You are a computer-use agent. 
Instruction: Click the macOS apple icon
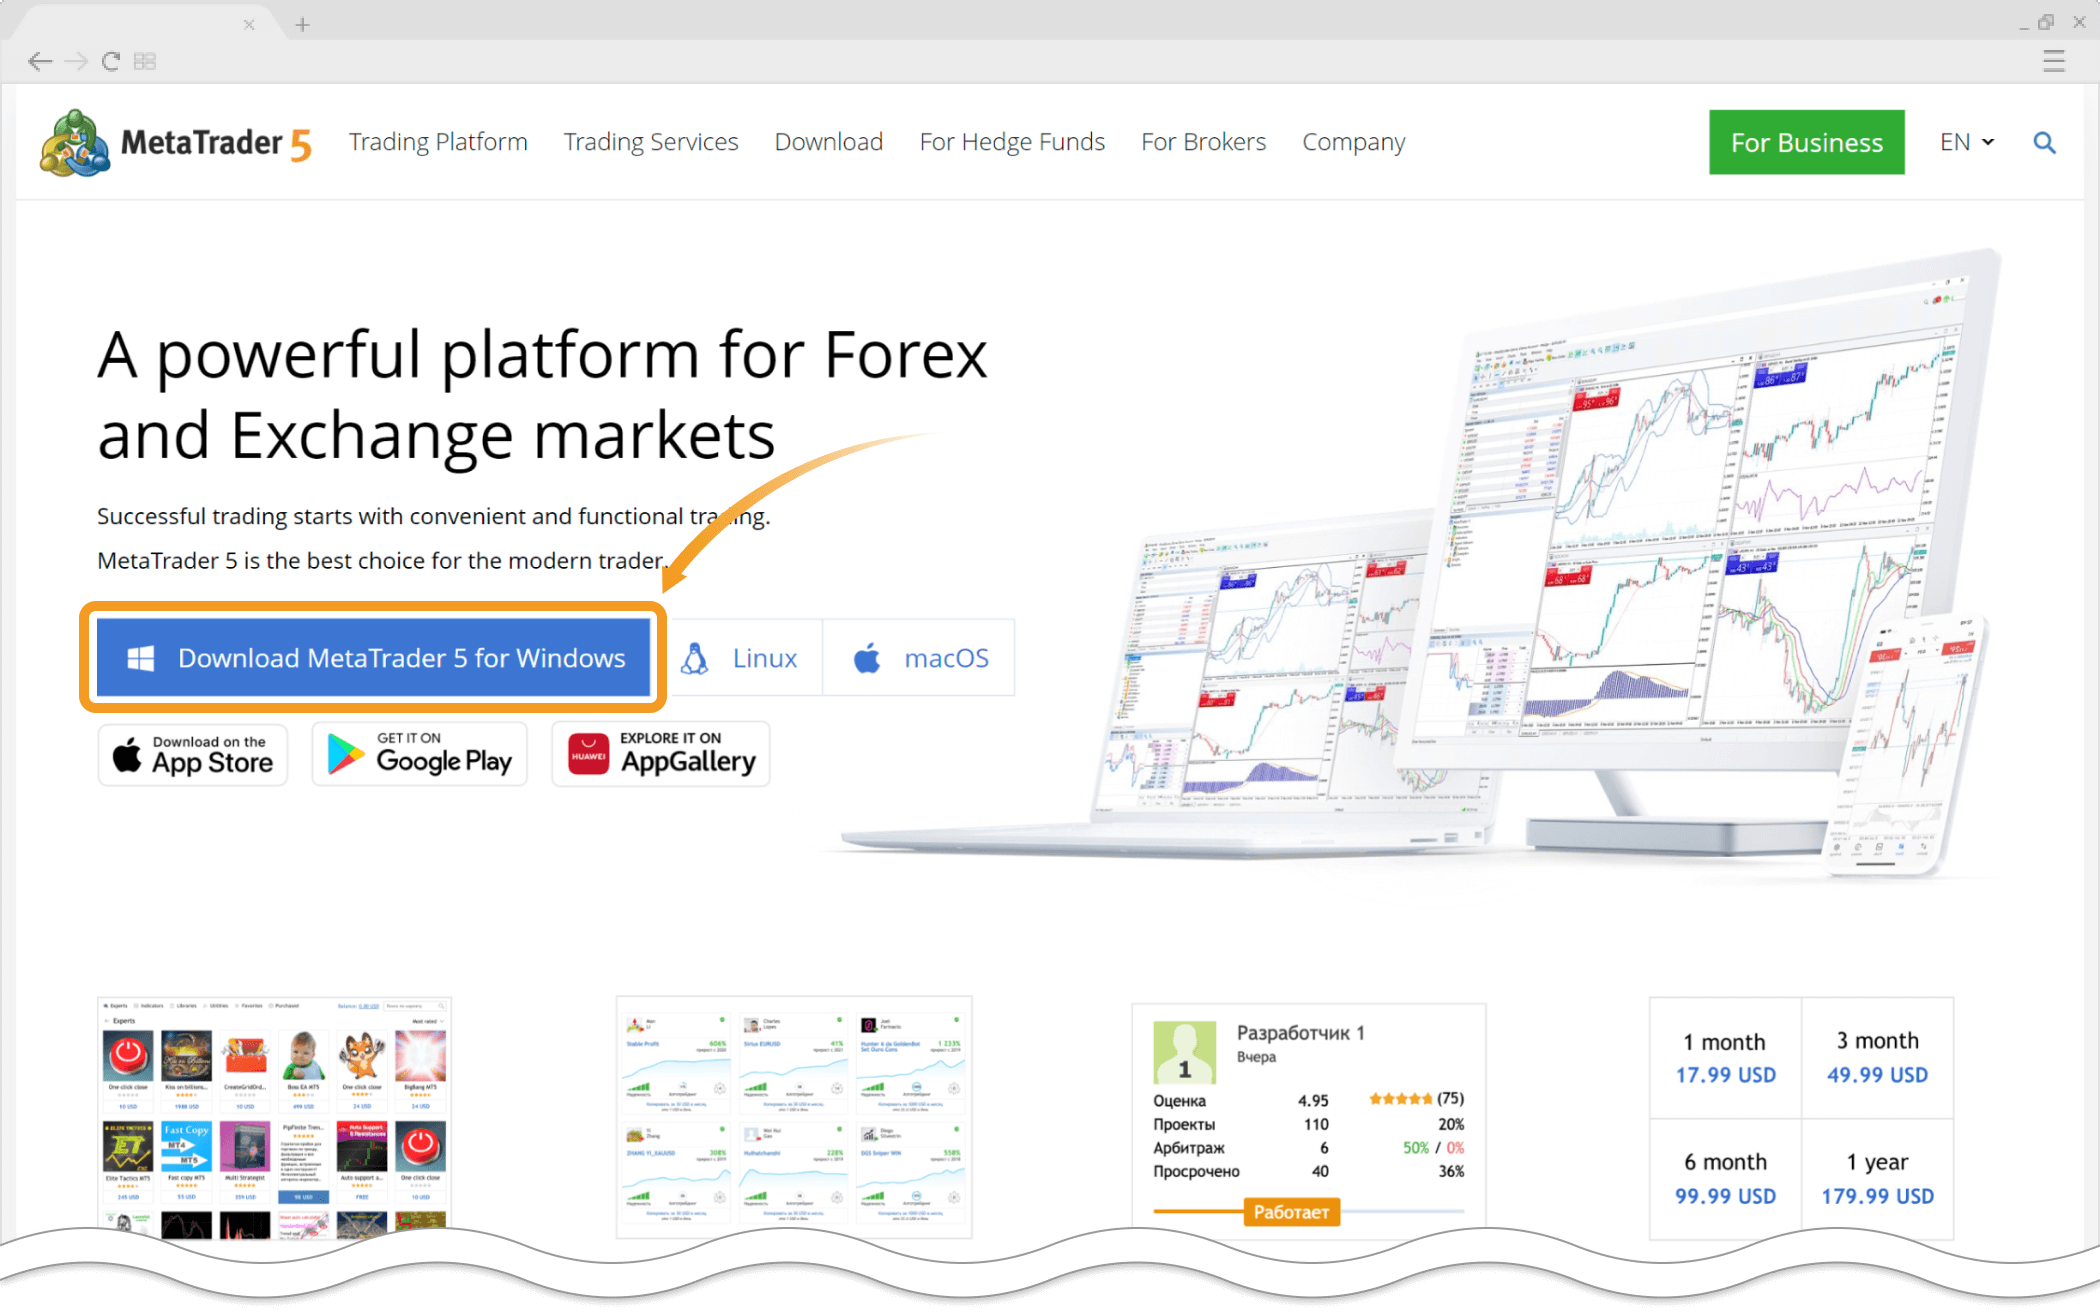pyautogui.click(x=867, y=658)
